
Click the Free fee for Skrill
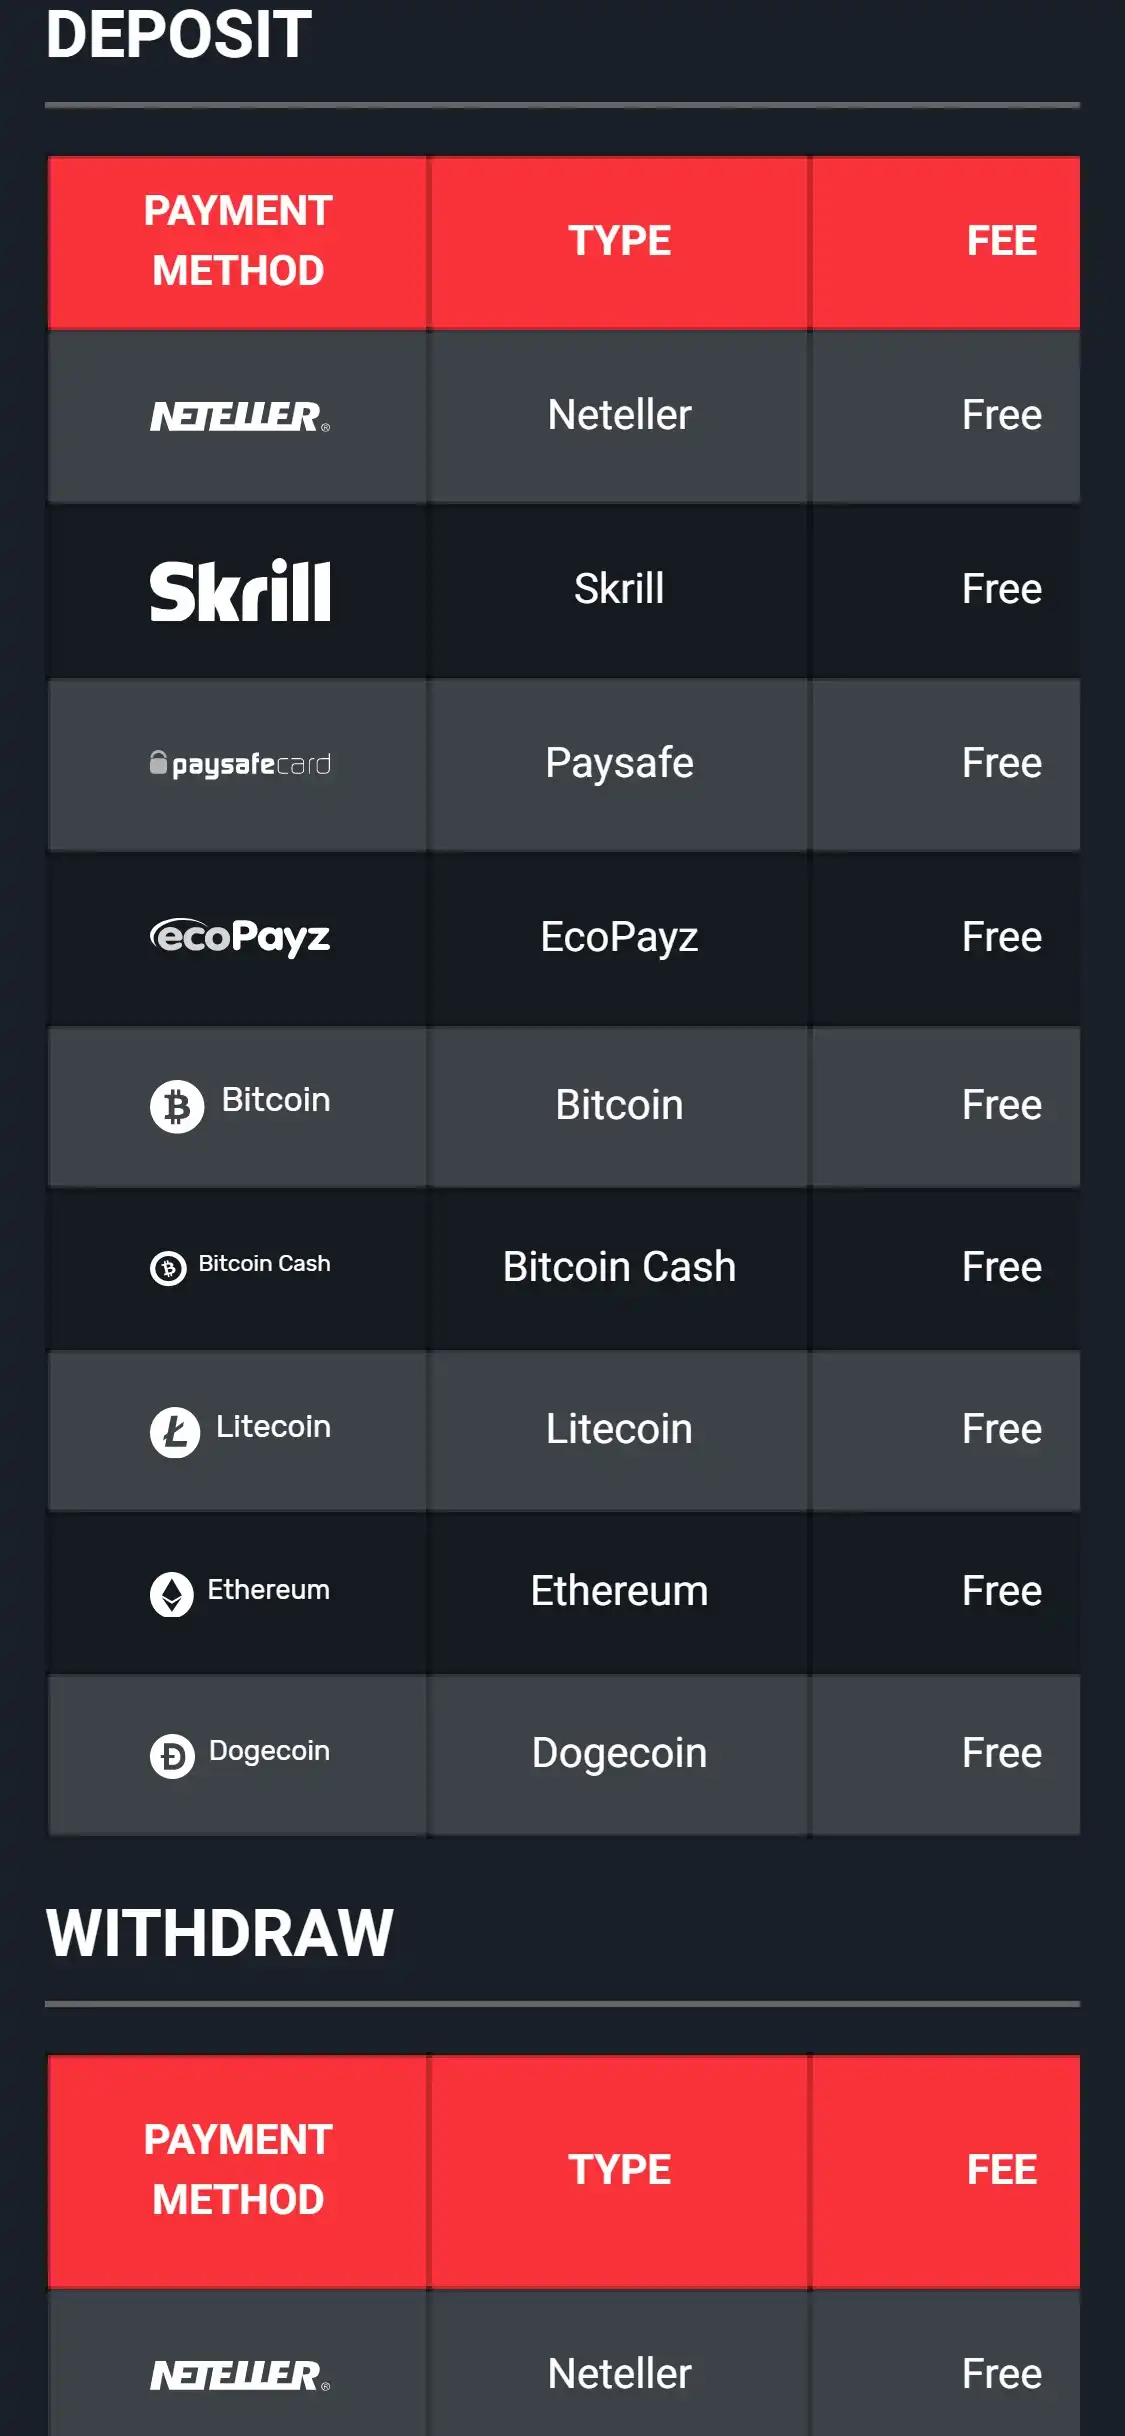pyautogui.click(x=1001, y=589)
